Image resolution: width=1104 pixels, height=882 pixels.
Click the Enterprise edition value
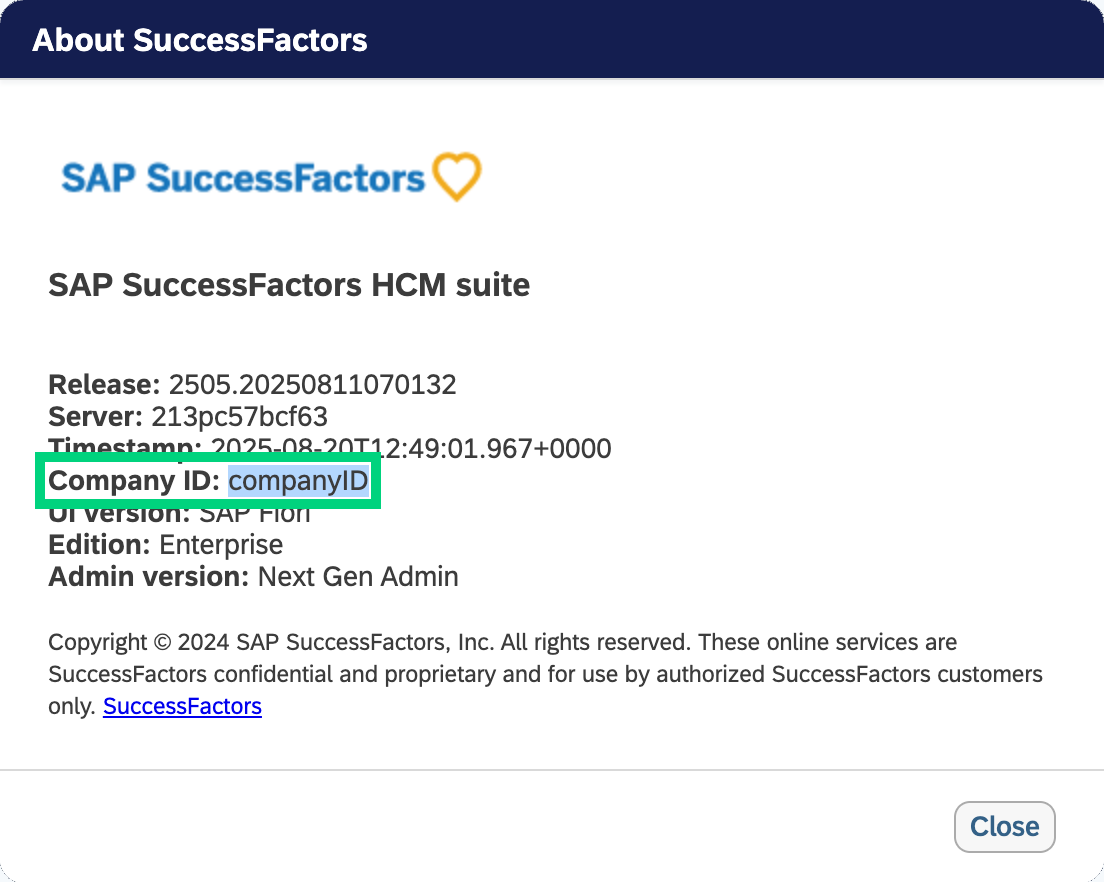coord(221,545)
